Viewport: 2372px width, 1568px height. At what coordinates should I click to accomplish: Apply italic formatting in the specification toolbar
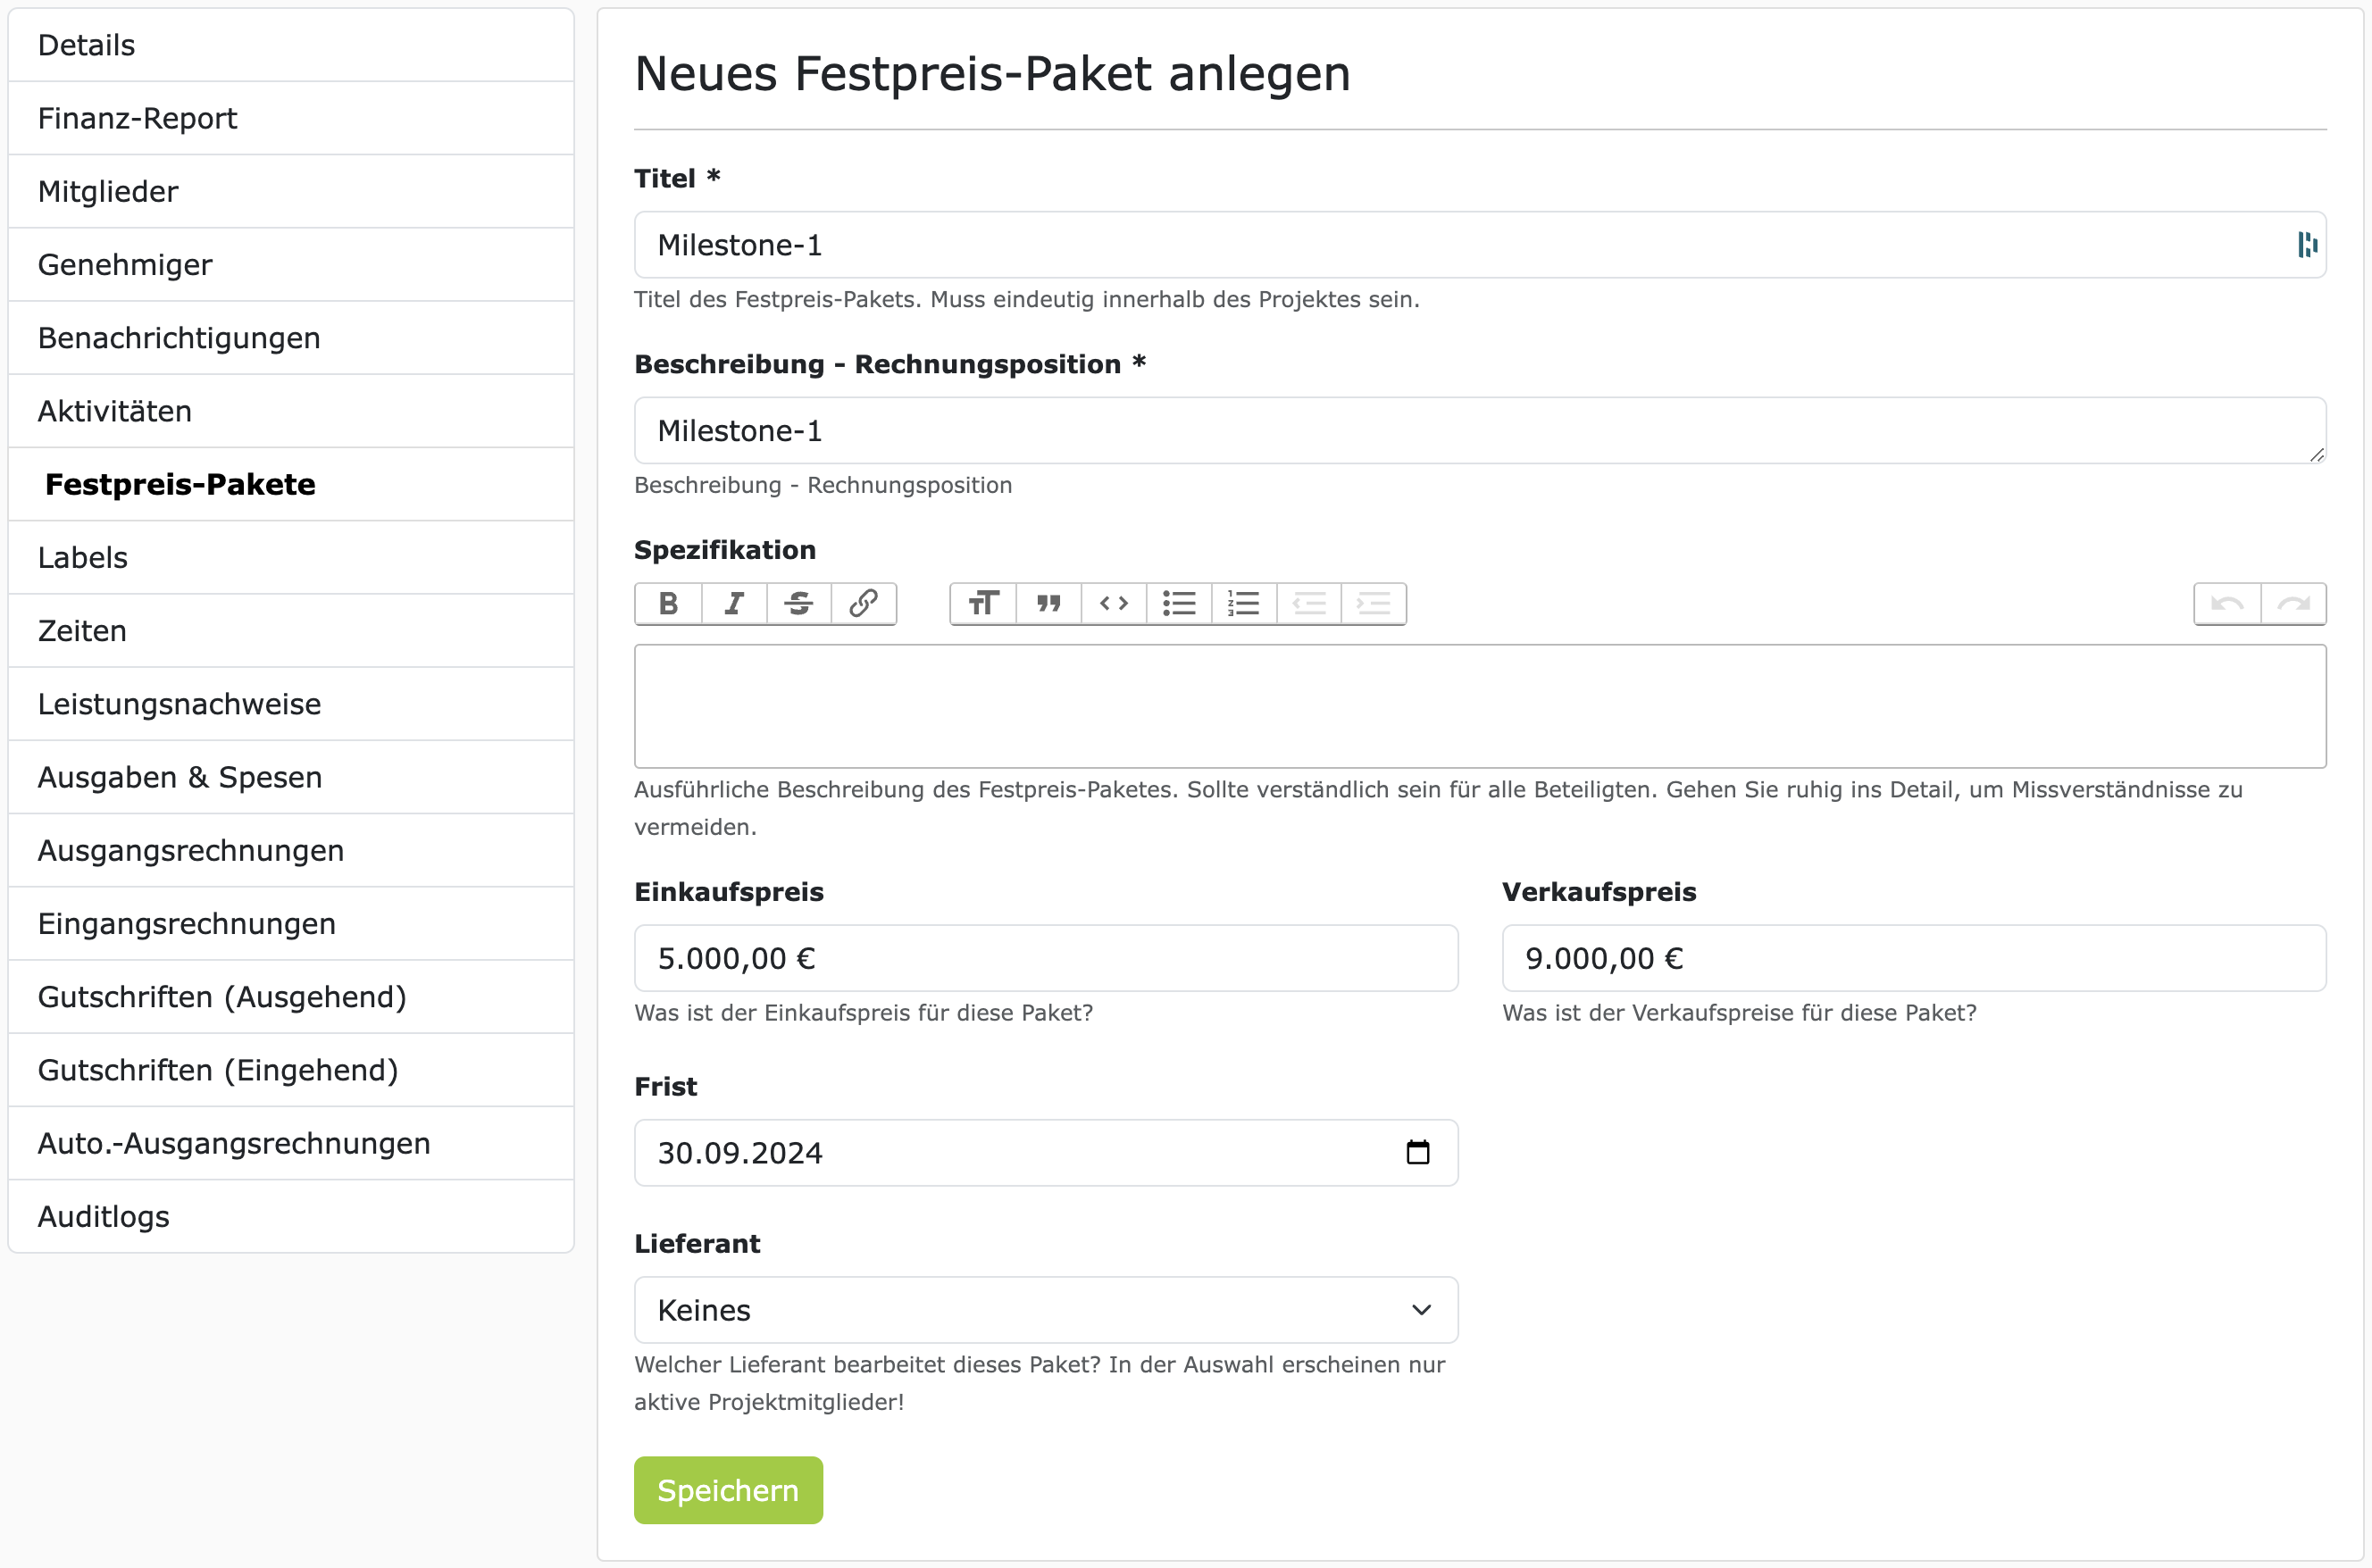tap(733, 604)
